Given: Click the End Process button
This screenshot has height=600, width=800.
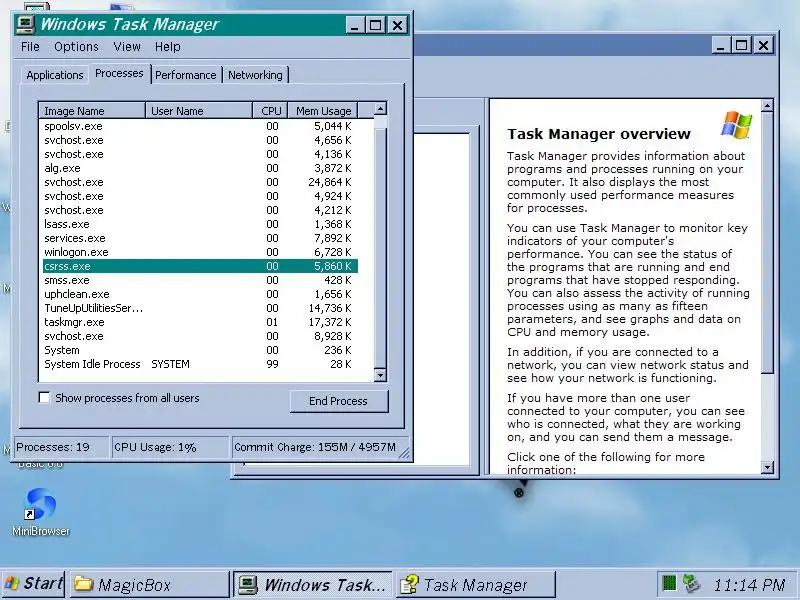Looking at the screenshot, I should point(339,401).
